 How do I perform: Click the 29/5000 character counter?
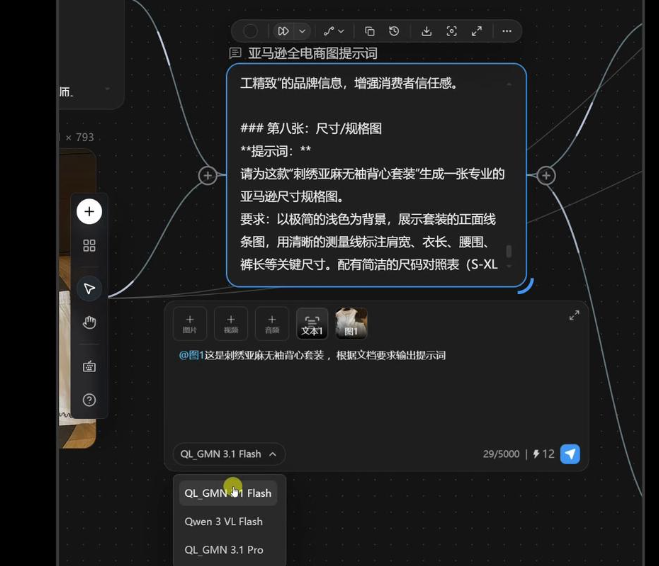click(501, 454)
